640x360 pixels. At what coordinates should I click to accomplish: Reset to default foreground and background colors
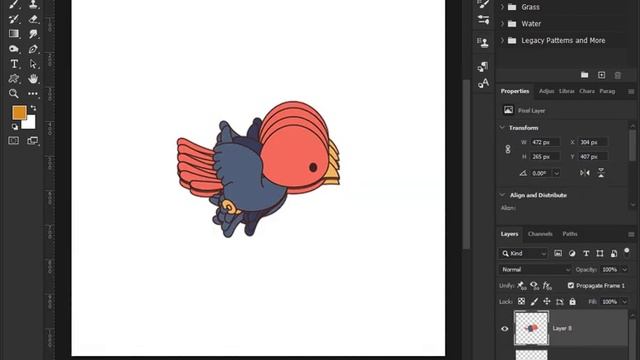15,127
